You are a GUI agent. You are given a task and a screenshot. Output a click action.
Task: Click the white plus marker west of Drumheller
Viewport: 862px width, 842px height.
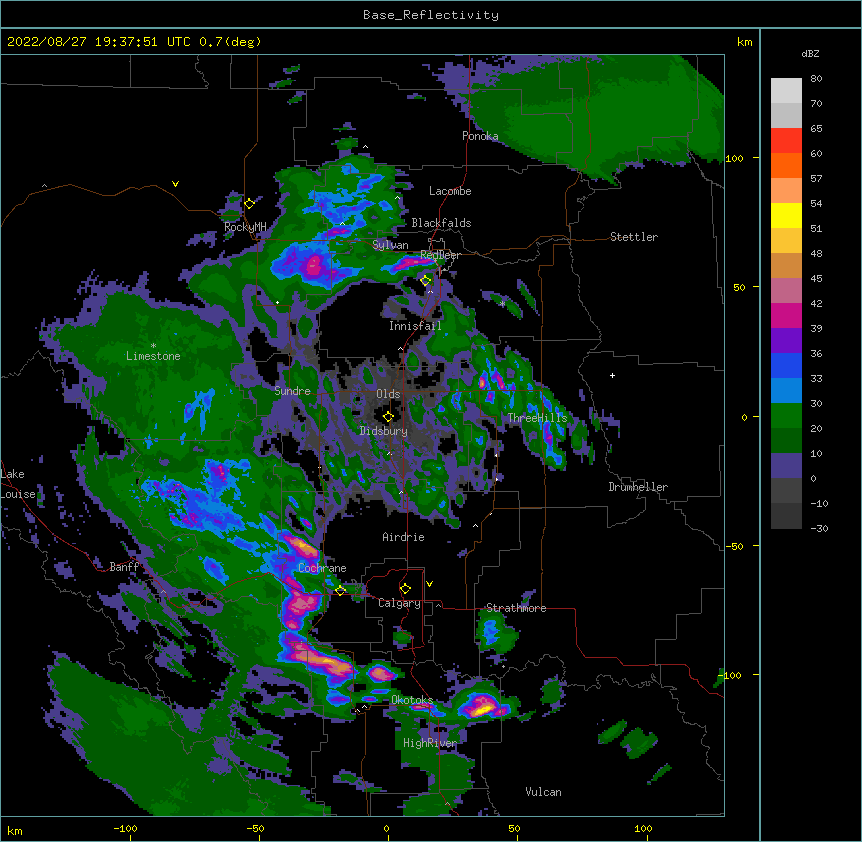pos(612,375)
